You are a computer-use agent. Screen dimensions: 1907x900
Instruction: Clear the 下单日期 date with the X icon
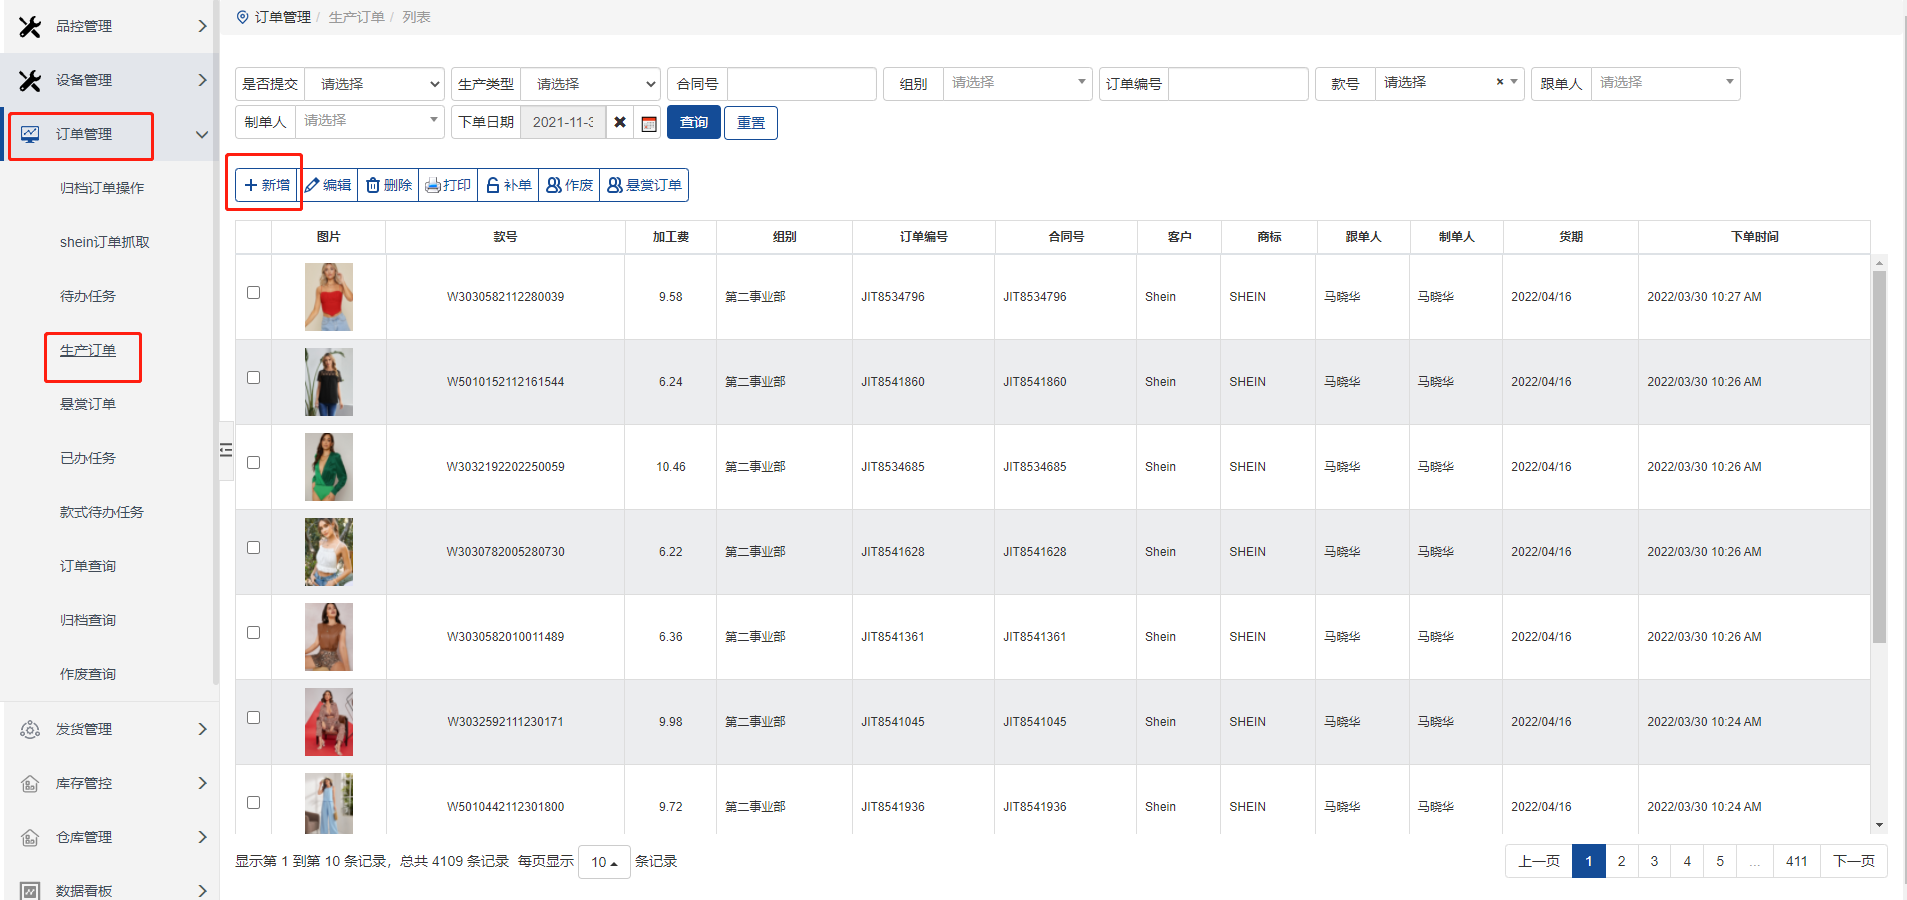pos(620,122)
